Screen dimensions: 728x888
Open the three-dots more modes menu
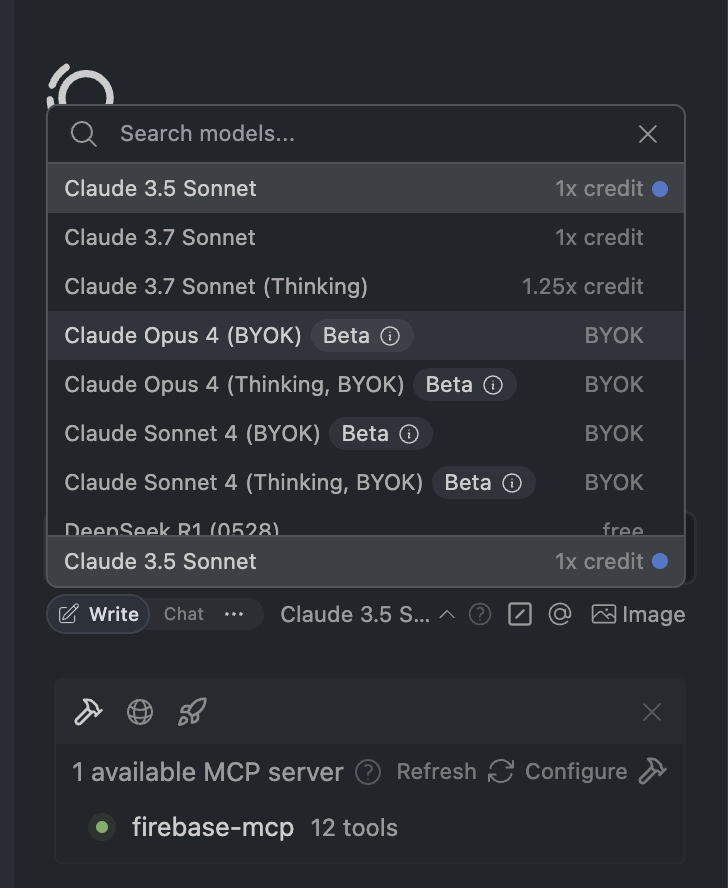coord(234,614)
